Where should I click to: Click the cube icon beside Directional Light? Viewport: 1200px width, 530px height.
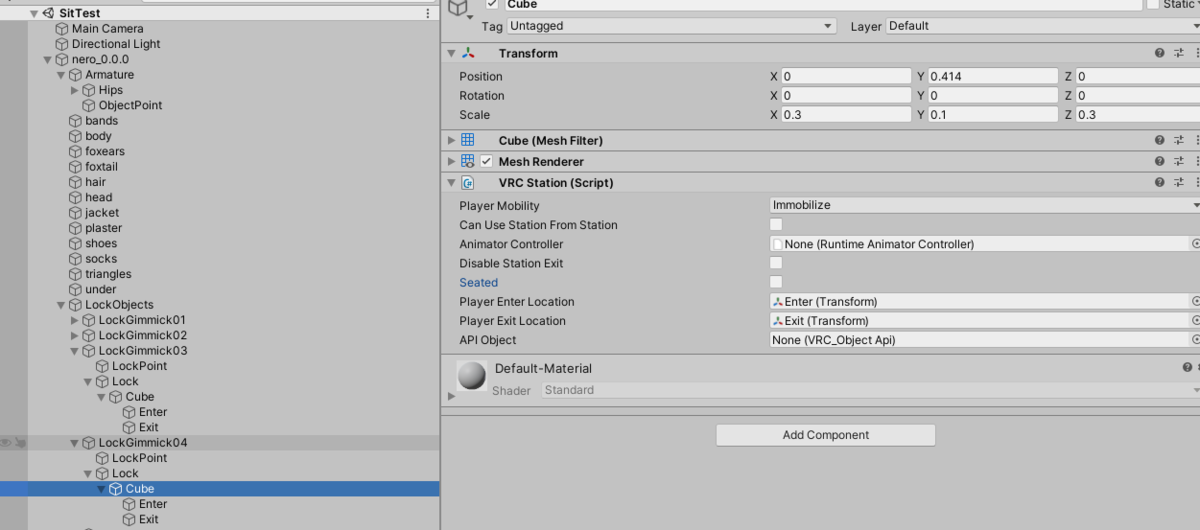click(x=62, y=44)
